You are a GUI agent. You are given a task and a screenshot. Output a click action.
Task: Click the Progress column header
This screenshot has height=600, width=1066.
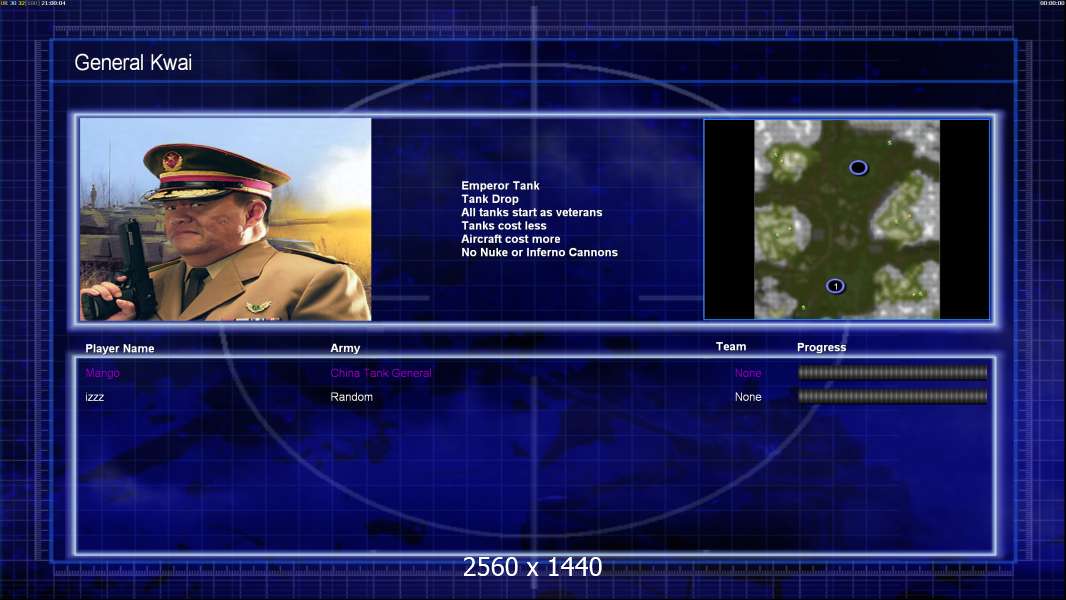point(821,347)
